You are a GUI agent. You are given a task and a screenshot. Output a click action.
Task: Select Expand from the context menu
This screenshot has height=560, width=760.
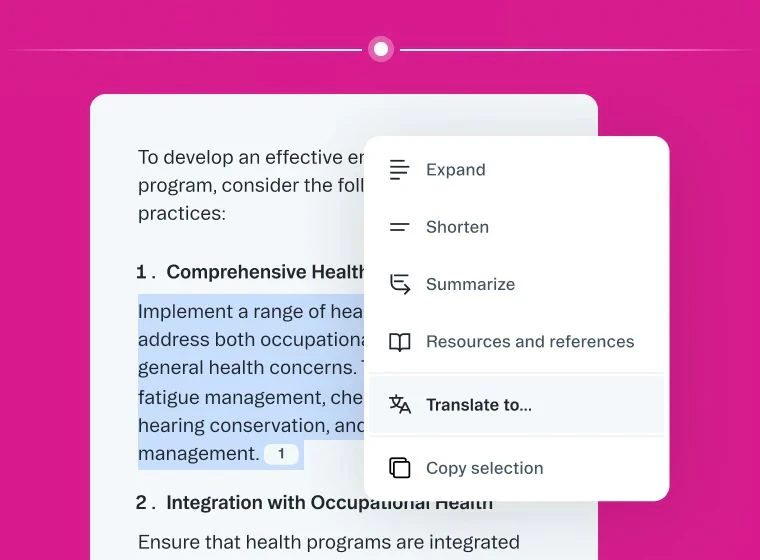517,170
